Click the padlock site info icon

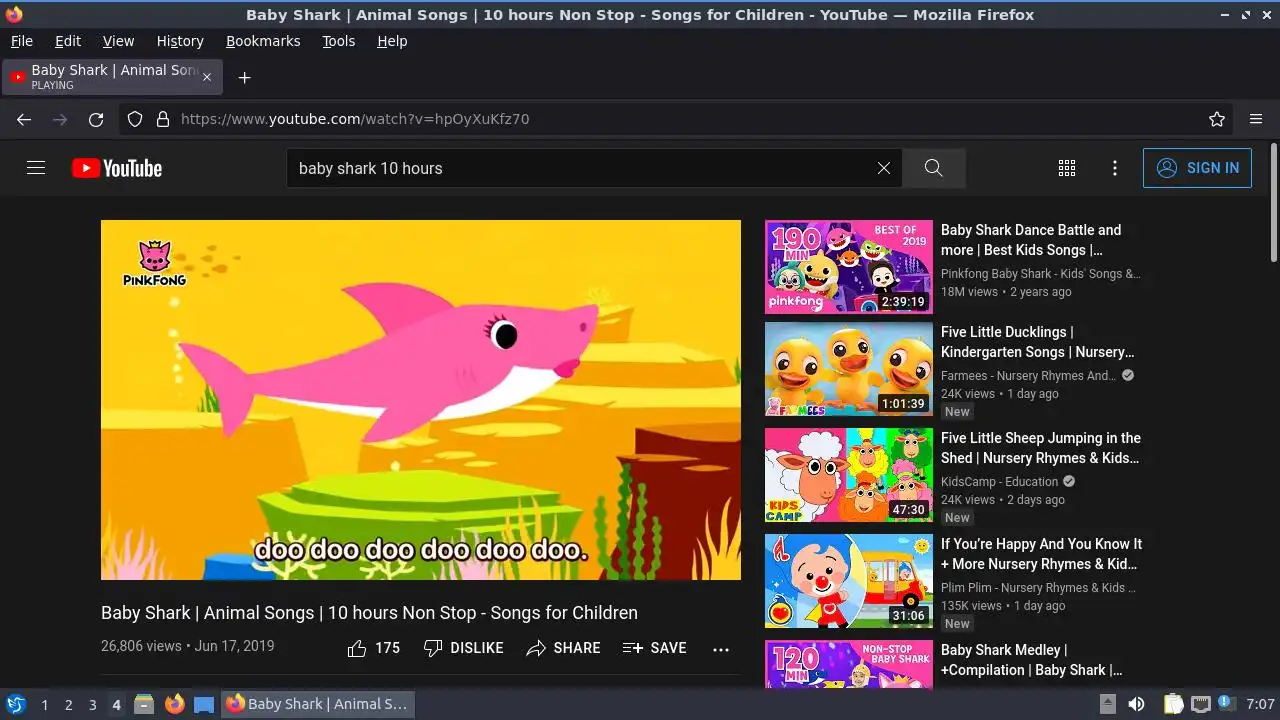tap(163, 119)
